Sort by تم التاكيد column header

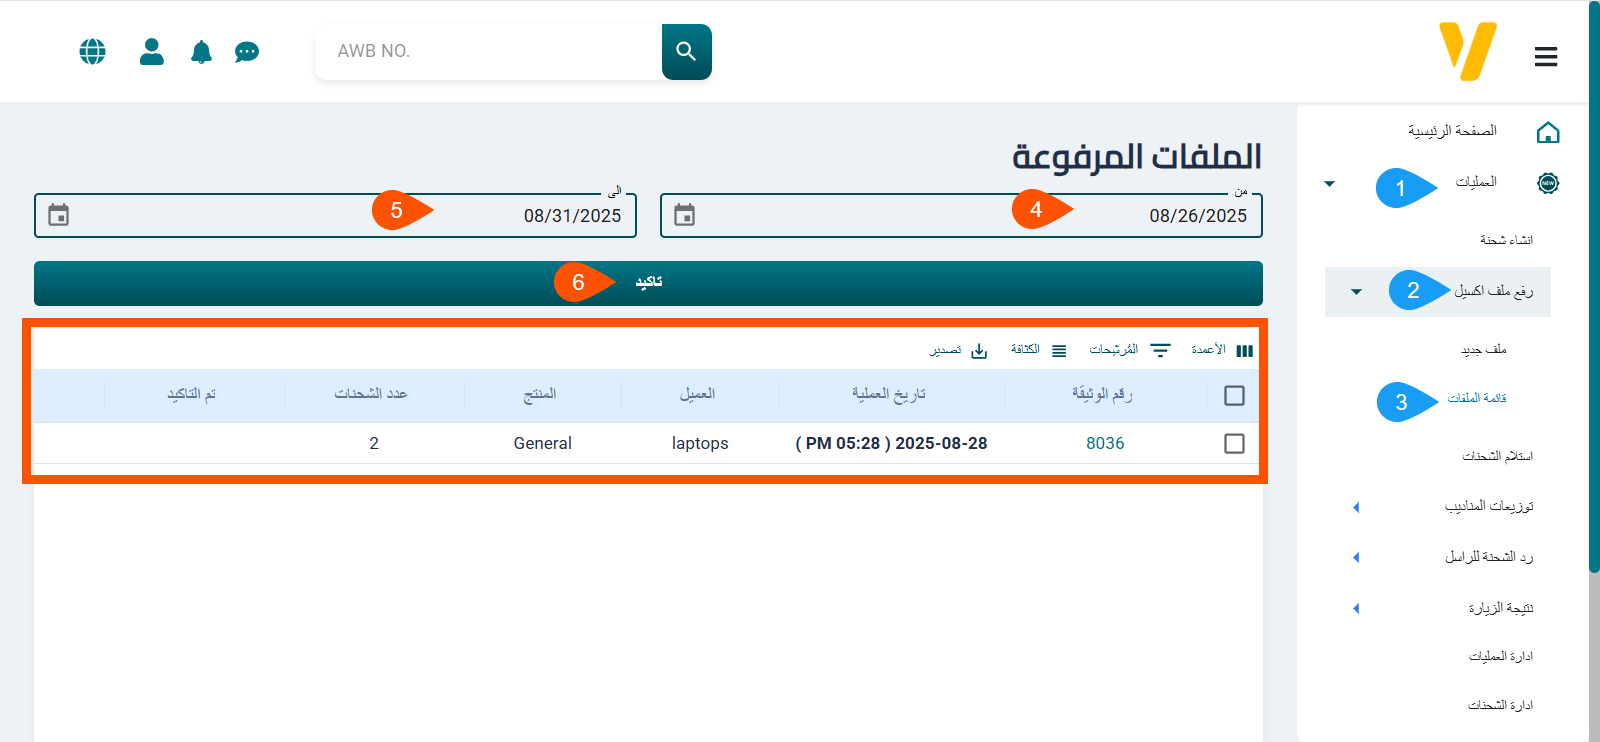(191, 394)
